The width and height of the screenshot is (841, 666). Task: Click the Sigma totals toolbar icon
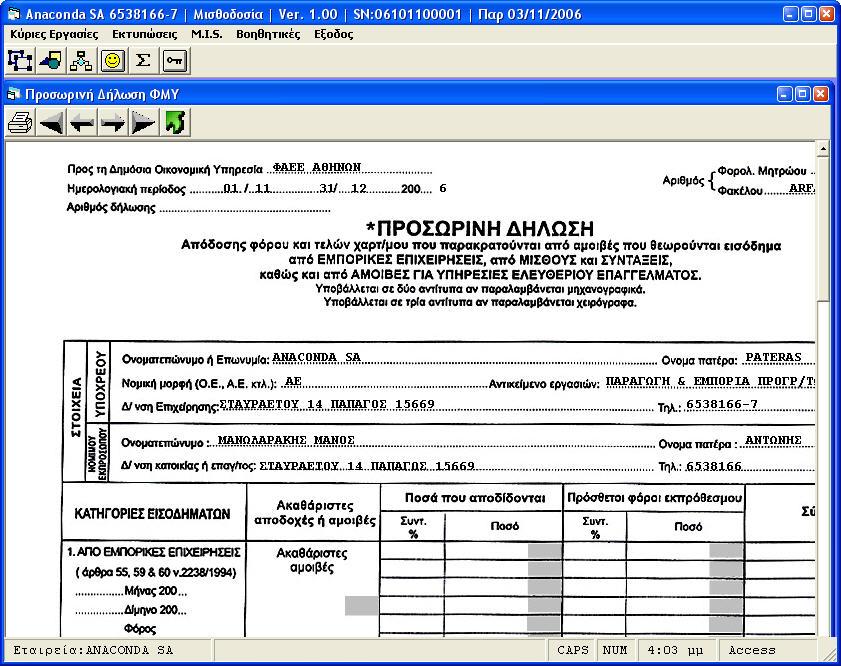143,61
